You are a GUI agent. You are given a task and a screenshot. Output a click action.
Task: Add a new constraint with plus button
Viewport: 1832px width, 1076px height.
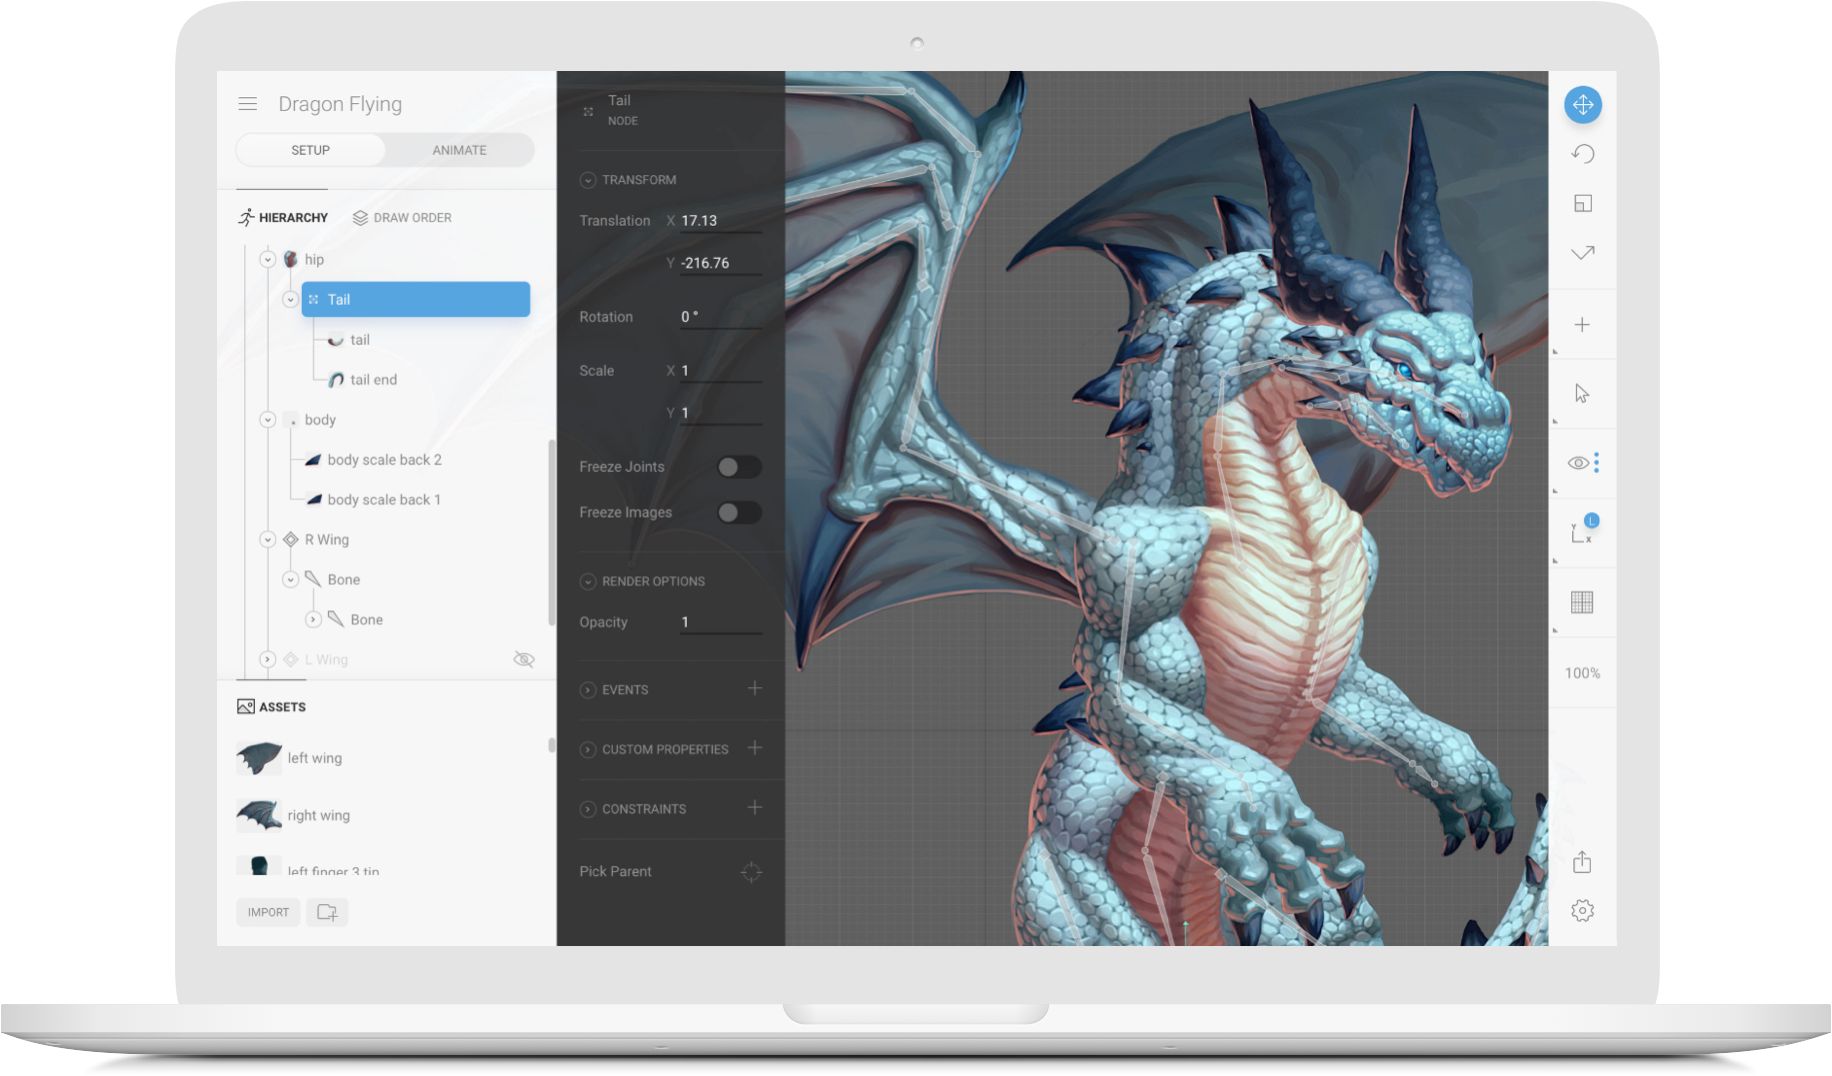tap(755, 808)
